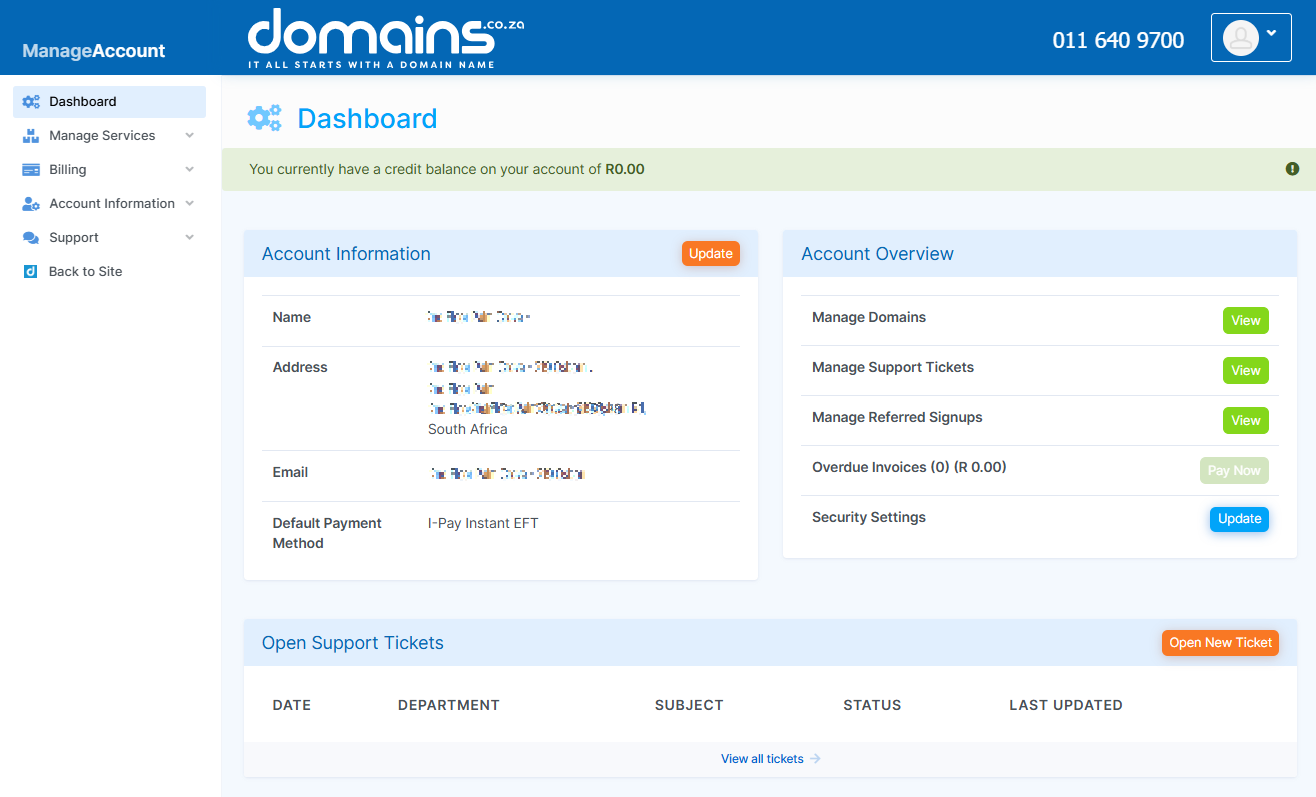Click the Back to Site icon
The height and width of the screenshot is (797, 1316).
pyautogui.click(x=30, y=271)
